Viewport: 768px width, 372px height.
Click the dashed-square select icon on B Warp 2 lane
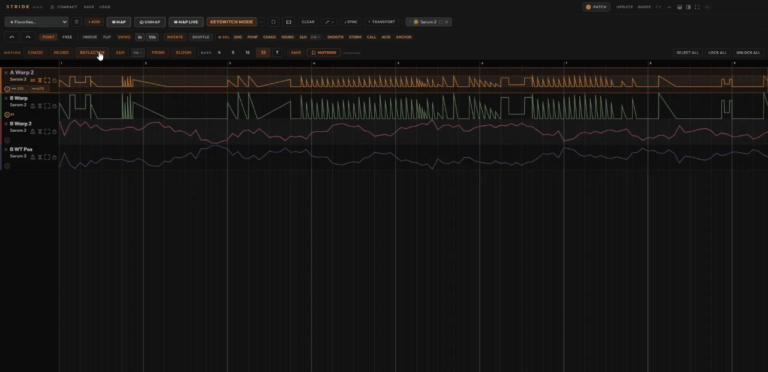point(47,131)
